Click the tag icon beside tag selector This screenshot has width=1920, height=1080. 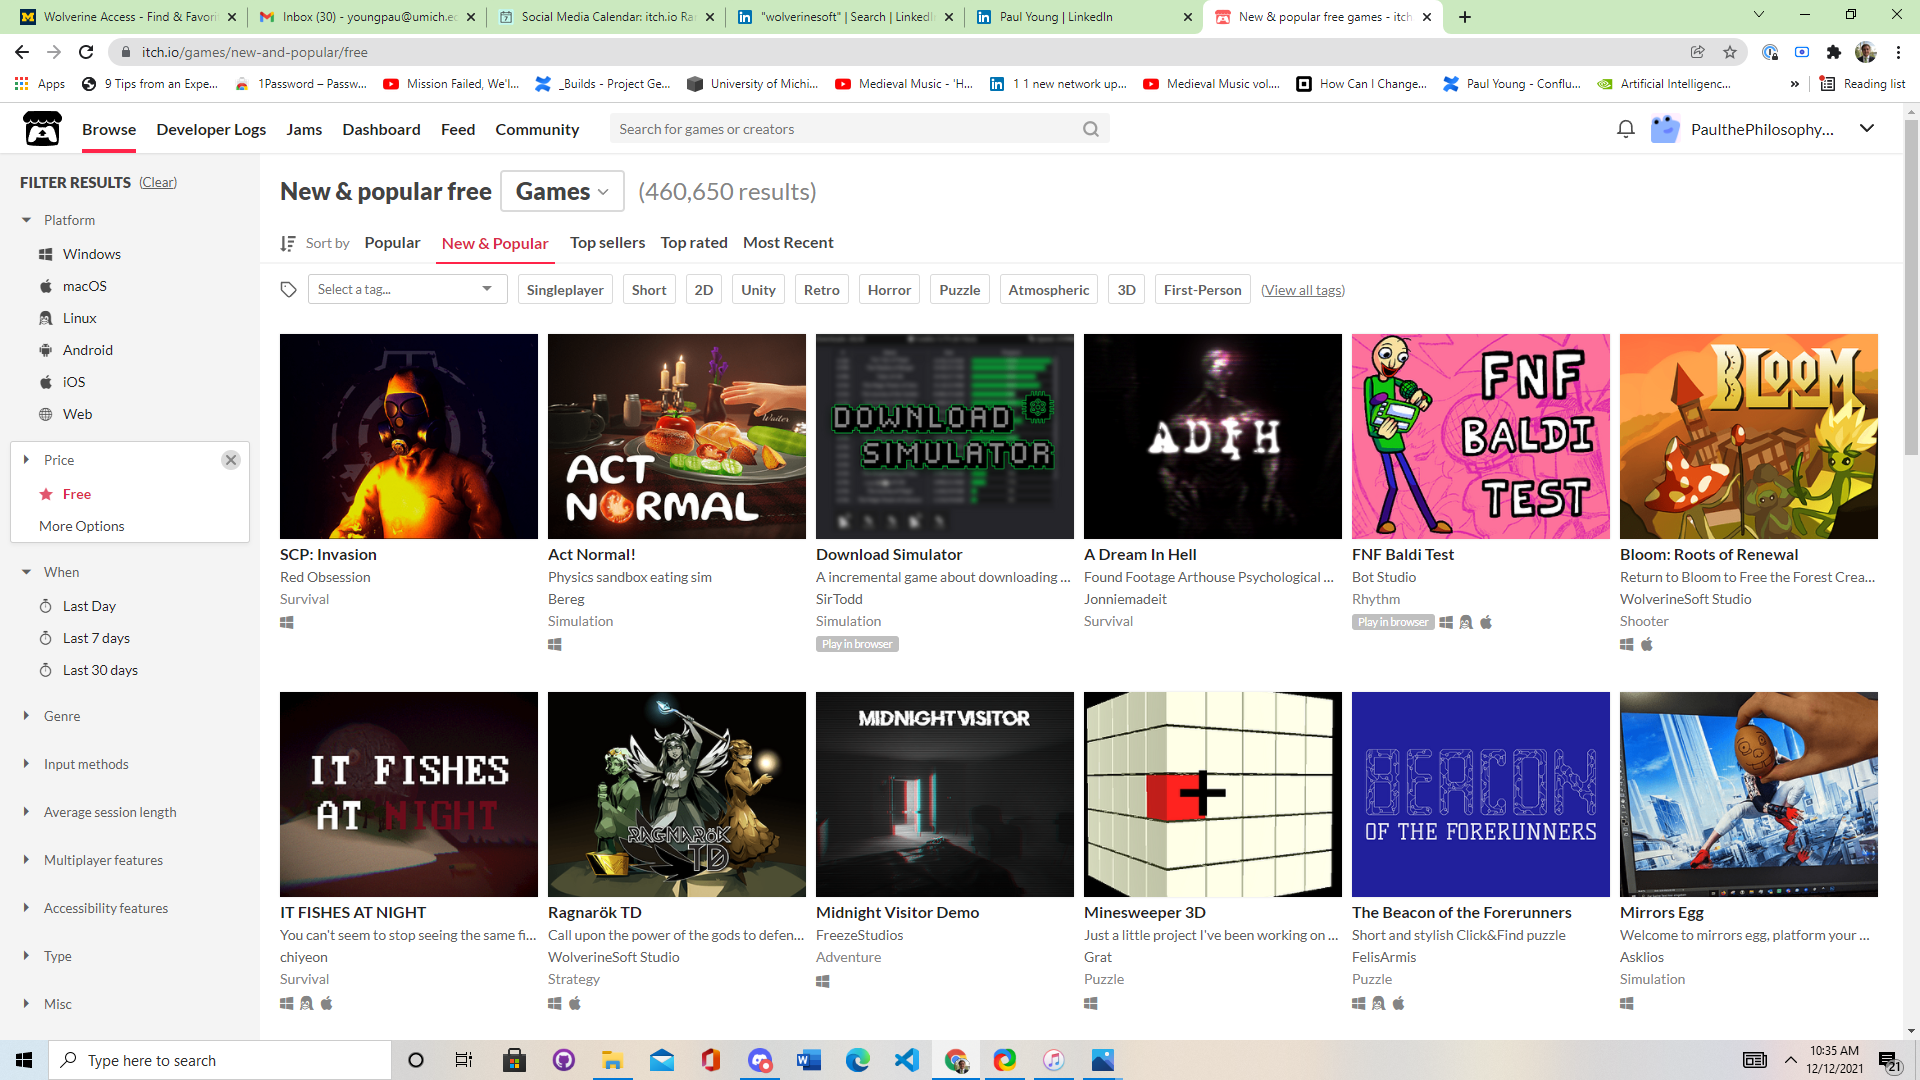289,290
